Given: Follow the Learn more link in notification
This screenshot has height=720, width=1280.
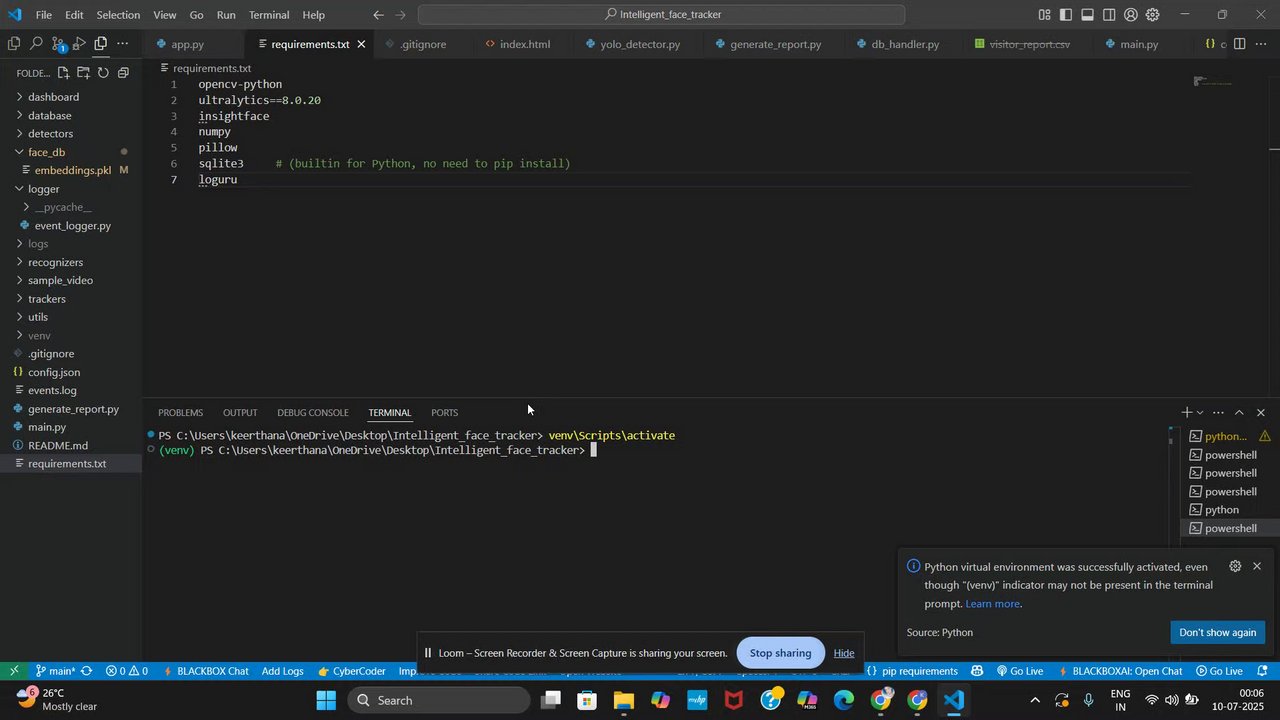Looking at the screenshot, I should (x=992, y=604).
